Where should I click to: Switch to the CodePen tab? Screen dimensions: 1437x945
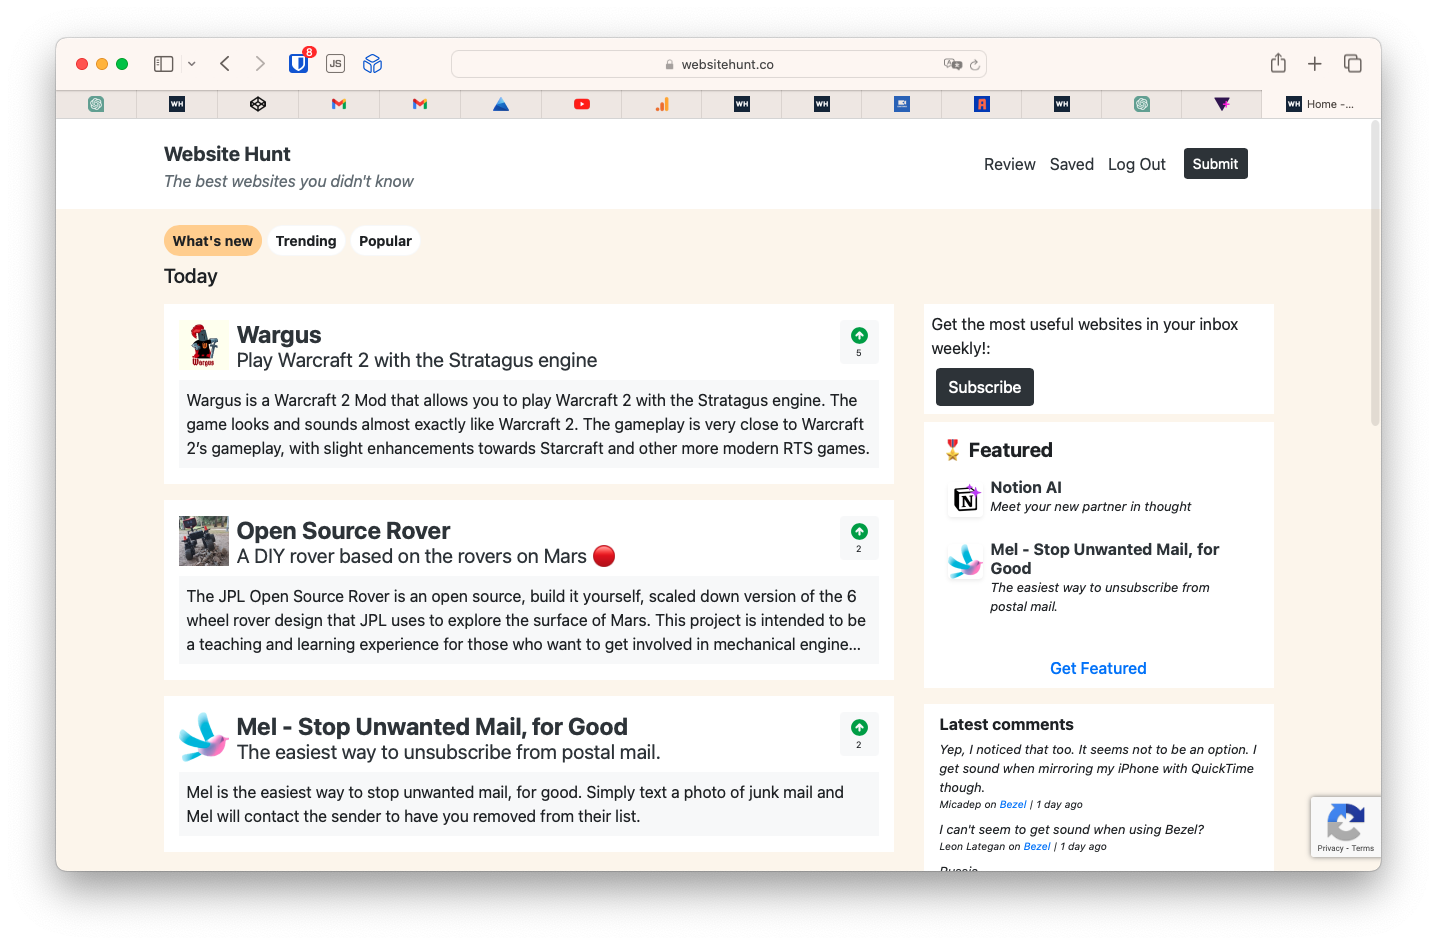click(258, 104)
